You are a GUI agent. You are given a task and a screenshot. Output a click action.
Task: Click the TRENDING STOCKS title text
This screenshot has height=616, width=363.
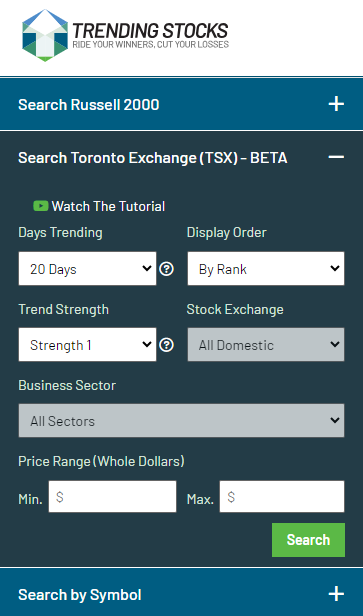pyautogui.click(x=150, y=31)
